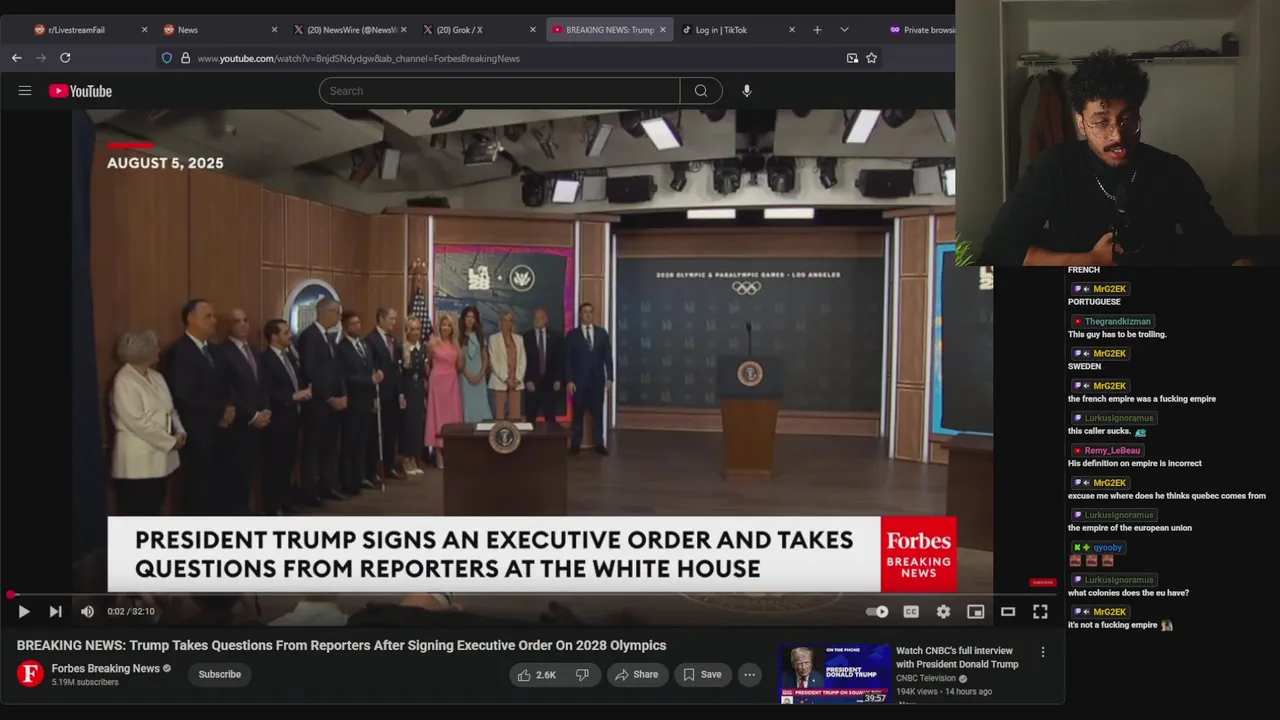This screenshot has height=720, width=1280.
Task: Open tracking protection shield icon
Action: [x=167, y=58]
